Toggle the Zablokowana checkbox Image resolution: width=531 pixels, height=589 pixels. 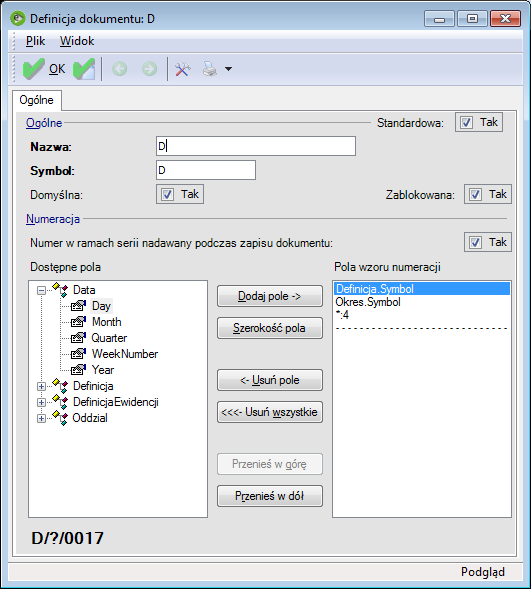coord(475,195)
